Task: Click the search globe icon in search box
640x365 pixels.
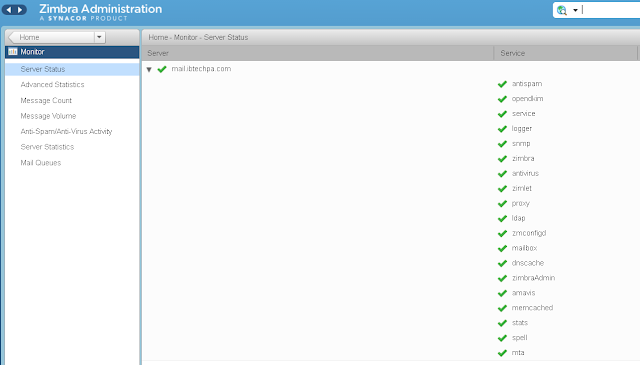Action: (x=562, y=10)
